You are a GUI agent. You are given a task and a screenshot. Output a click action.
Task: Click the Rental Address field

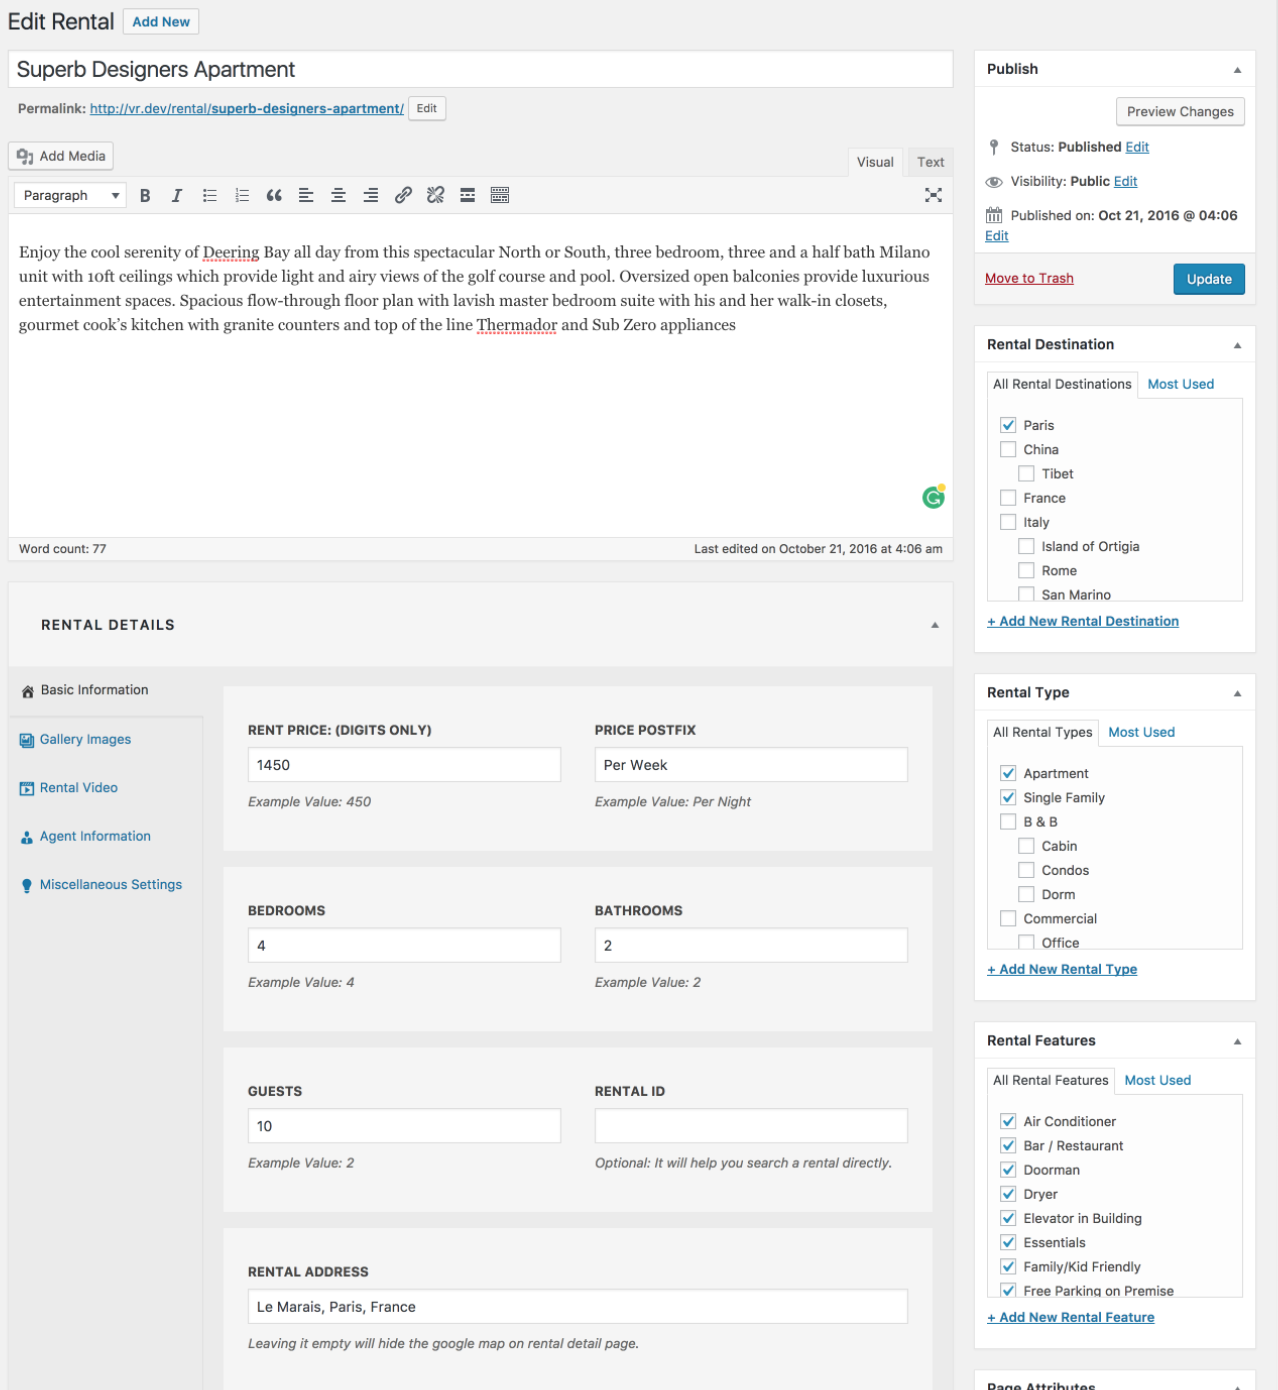[578, 1307]
